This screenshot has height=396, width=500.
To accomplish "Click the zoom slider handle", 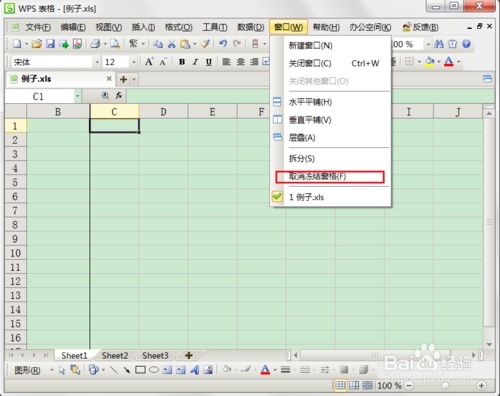I will click(445, 385).
